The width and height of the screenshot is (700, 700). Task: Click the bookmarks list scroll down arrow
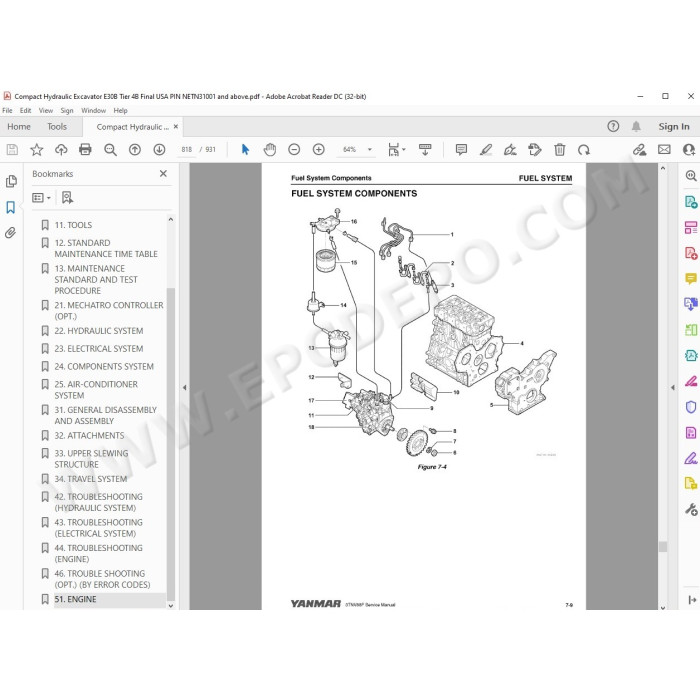[171, 606]
